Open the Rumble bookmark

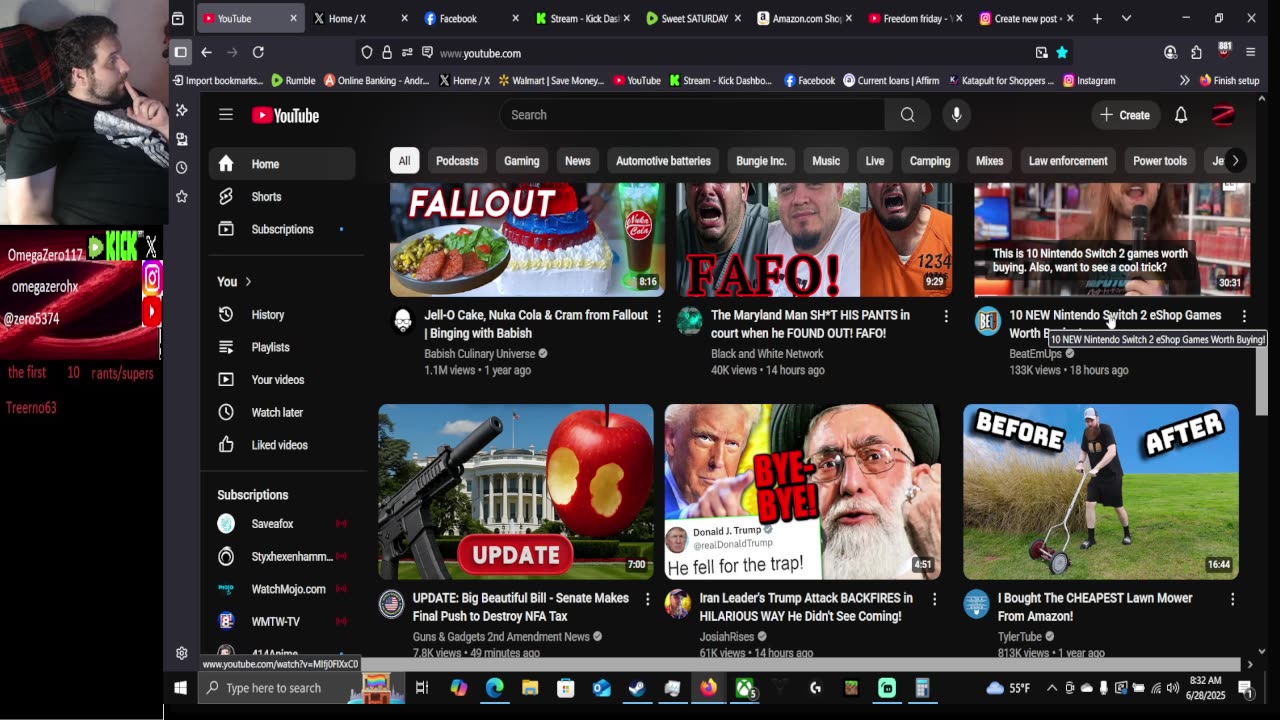coord(292,80)
